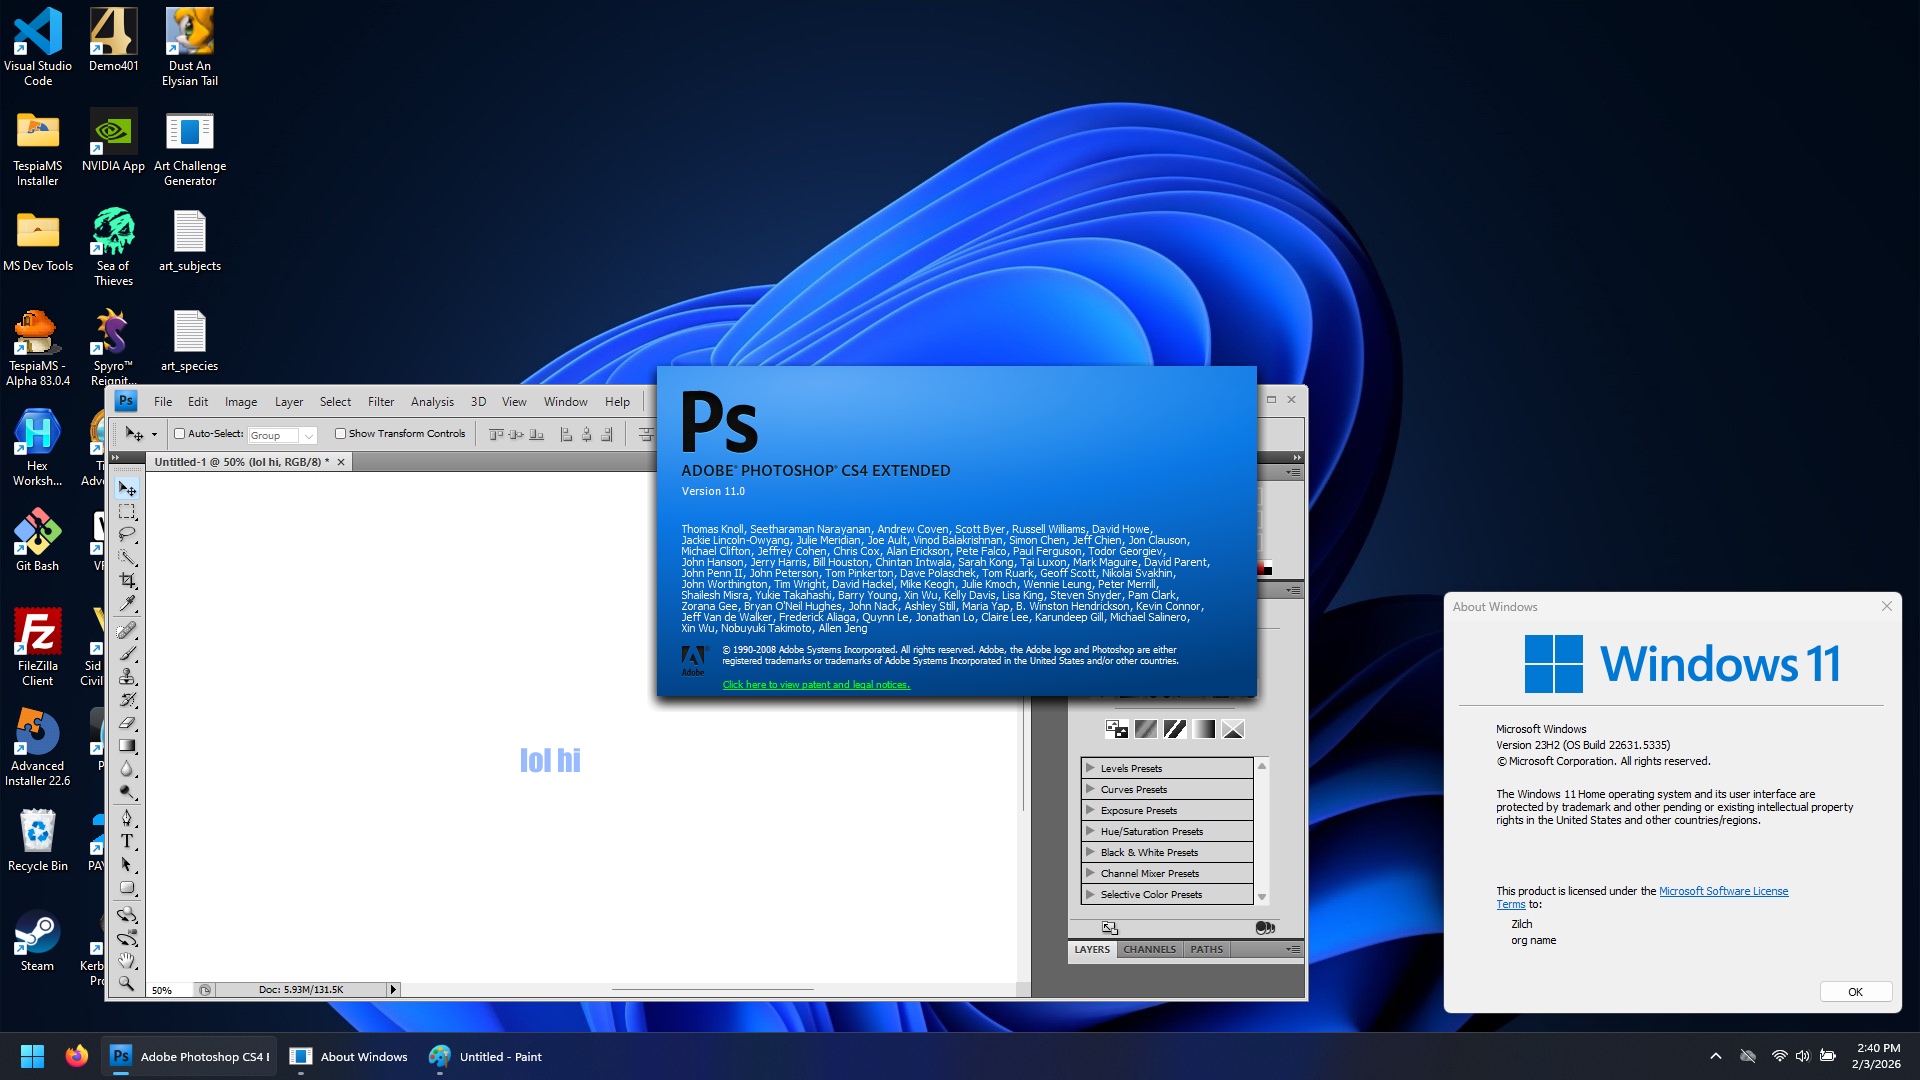Open the Auto-Select Group dropdown
The height and width of the screenshot is (1080, 1920).
click(308, 435)
